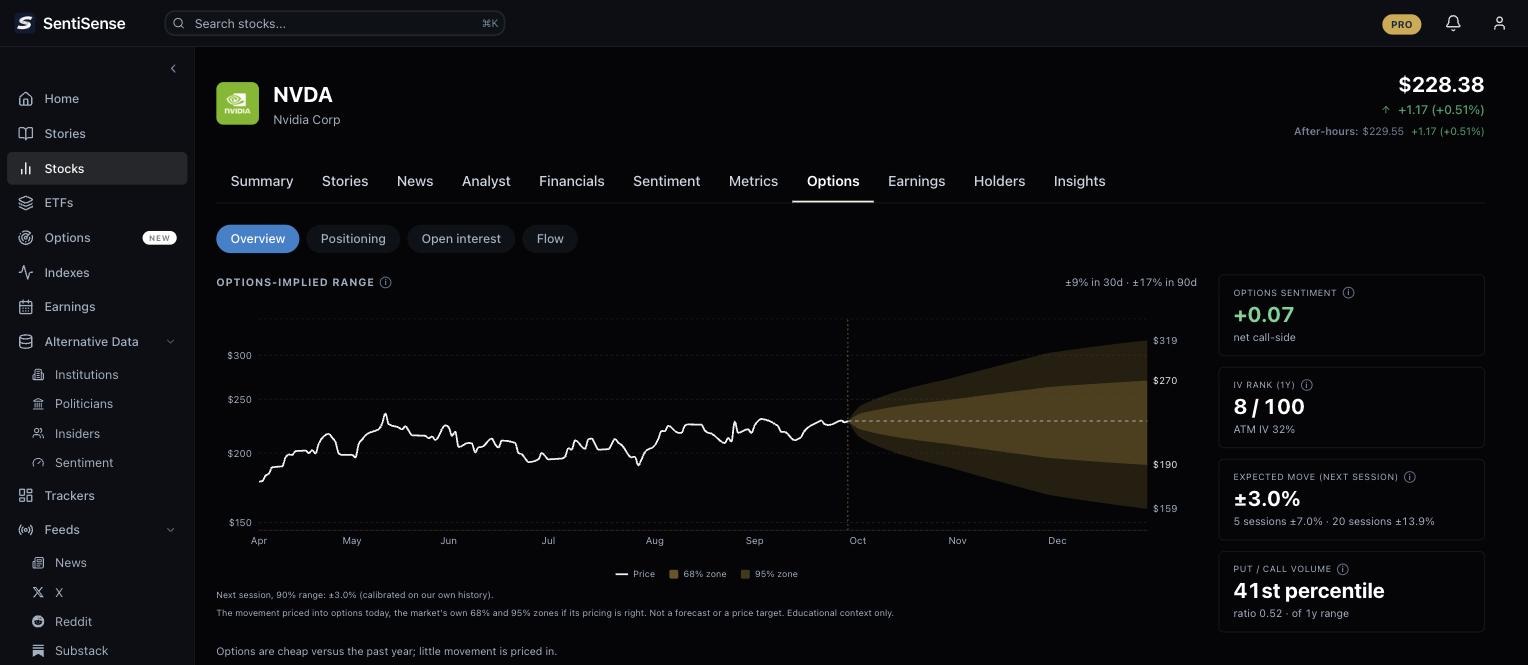Open the Earnings tab

tap(917, 182)
